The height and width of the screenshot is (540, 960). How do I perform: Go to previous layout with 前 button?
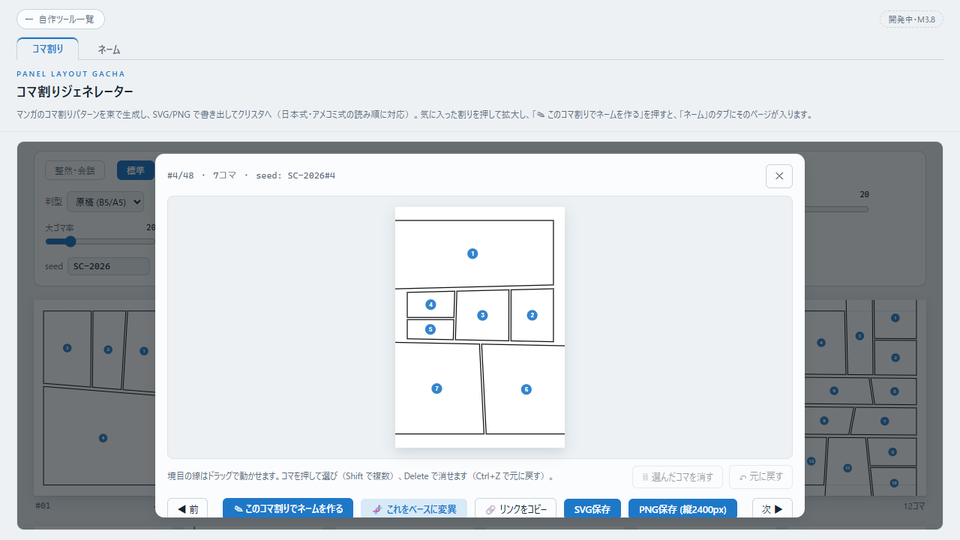(x=187, y=509)
